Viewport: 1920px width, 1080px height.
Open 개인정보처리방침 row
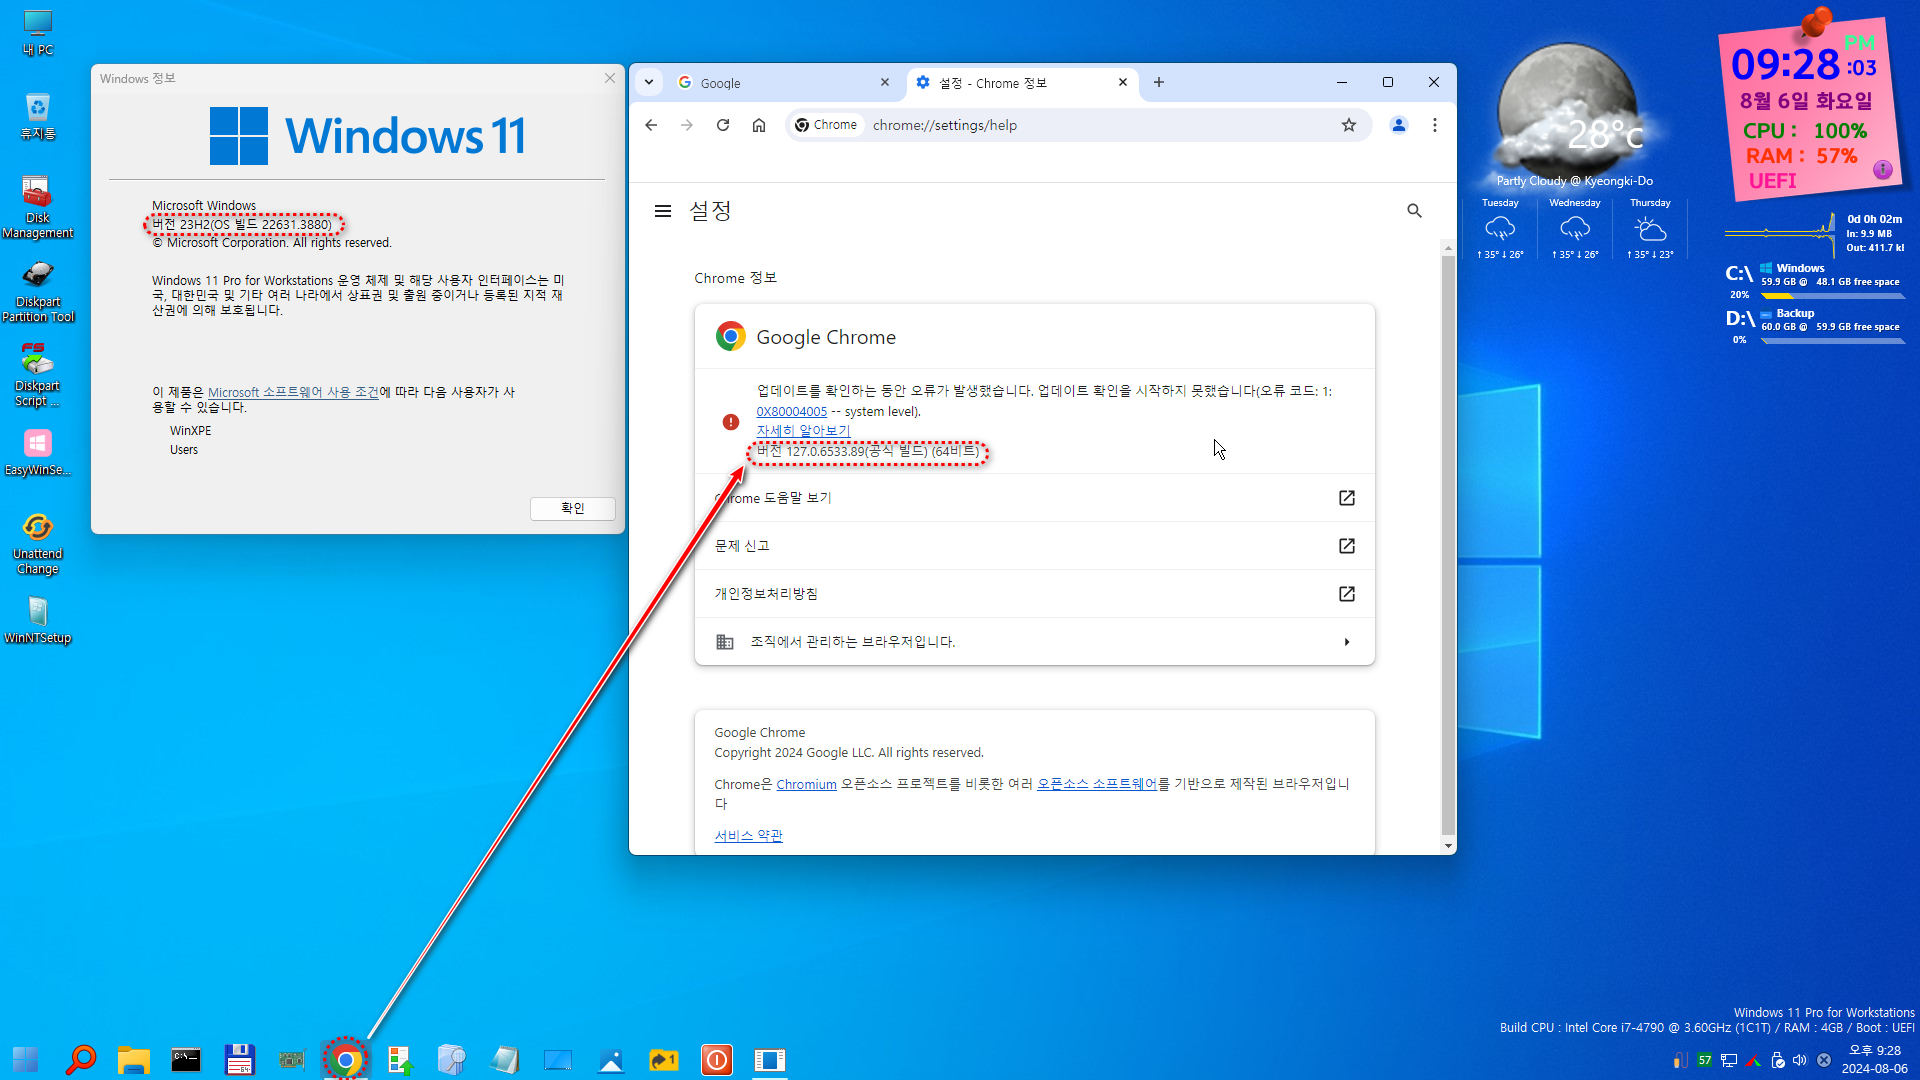pos(1034,594)
